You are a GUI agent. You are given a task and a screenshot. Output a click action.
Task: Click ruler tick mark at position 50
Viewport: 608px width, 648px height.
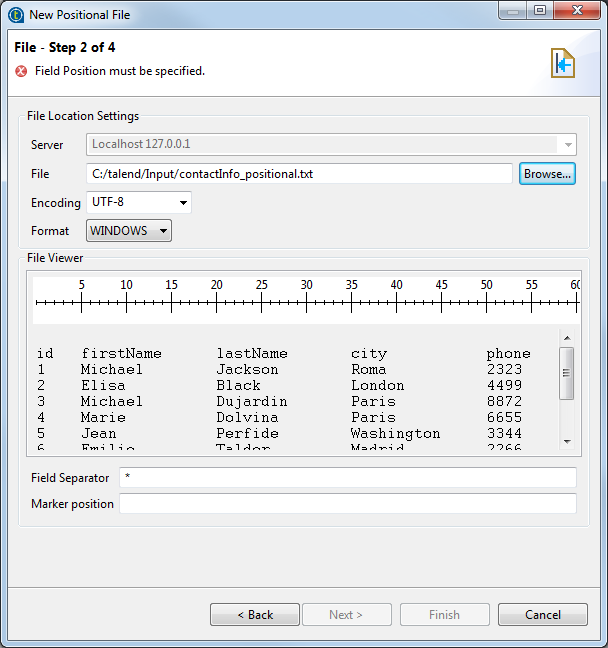486,303
